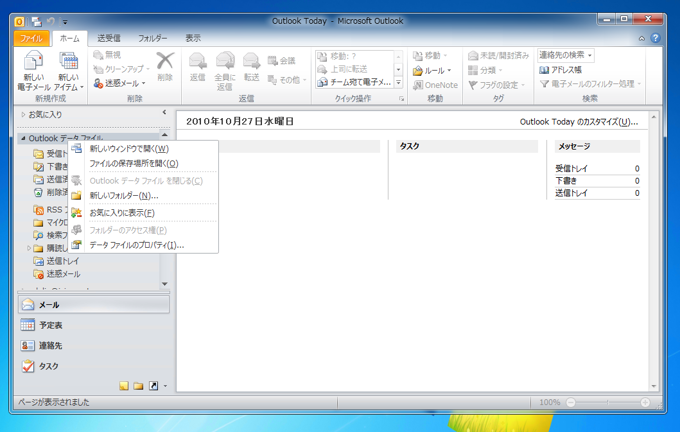Select チーム宛て電子メール quick step
Screen dimensions: 680x432
(354, 82)
